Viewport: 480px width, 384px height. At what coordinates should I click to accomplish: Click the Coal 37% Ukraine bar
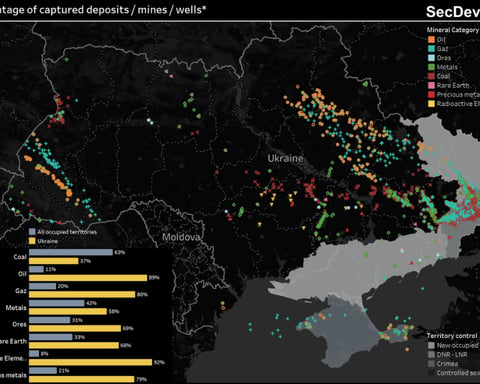pos(54,261)
